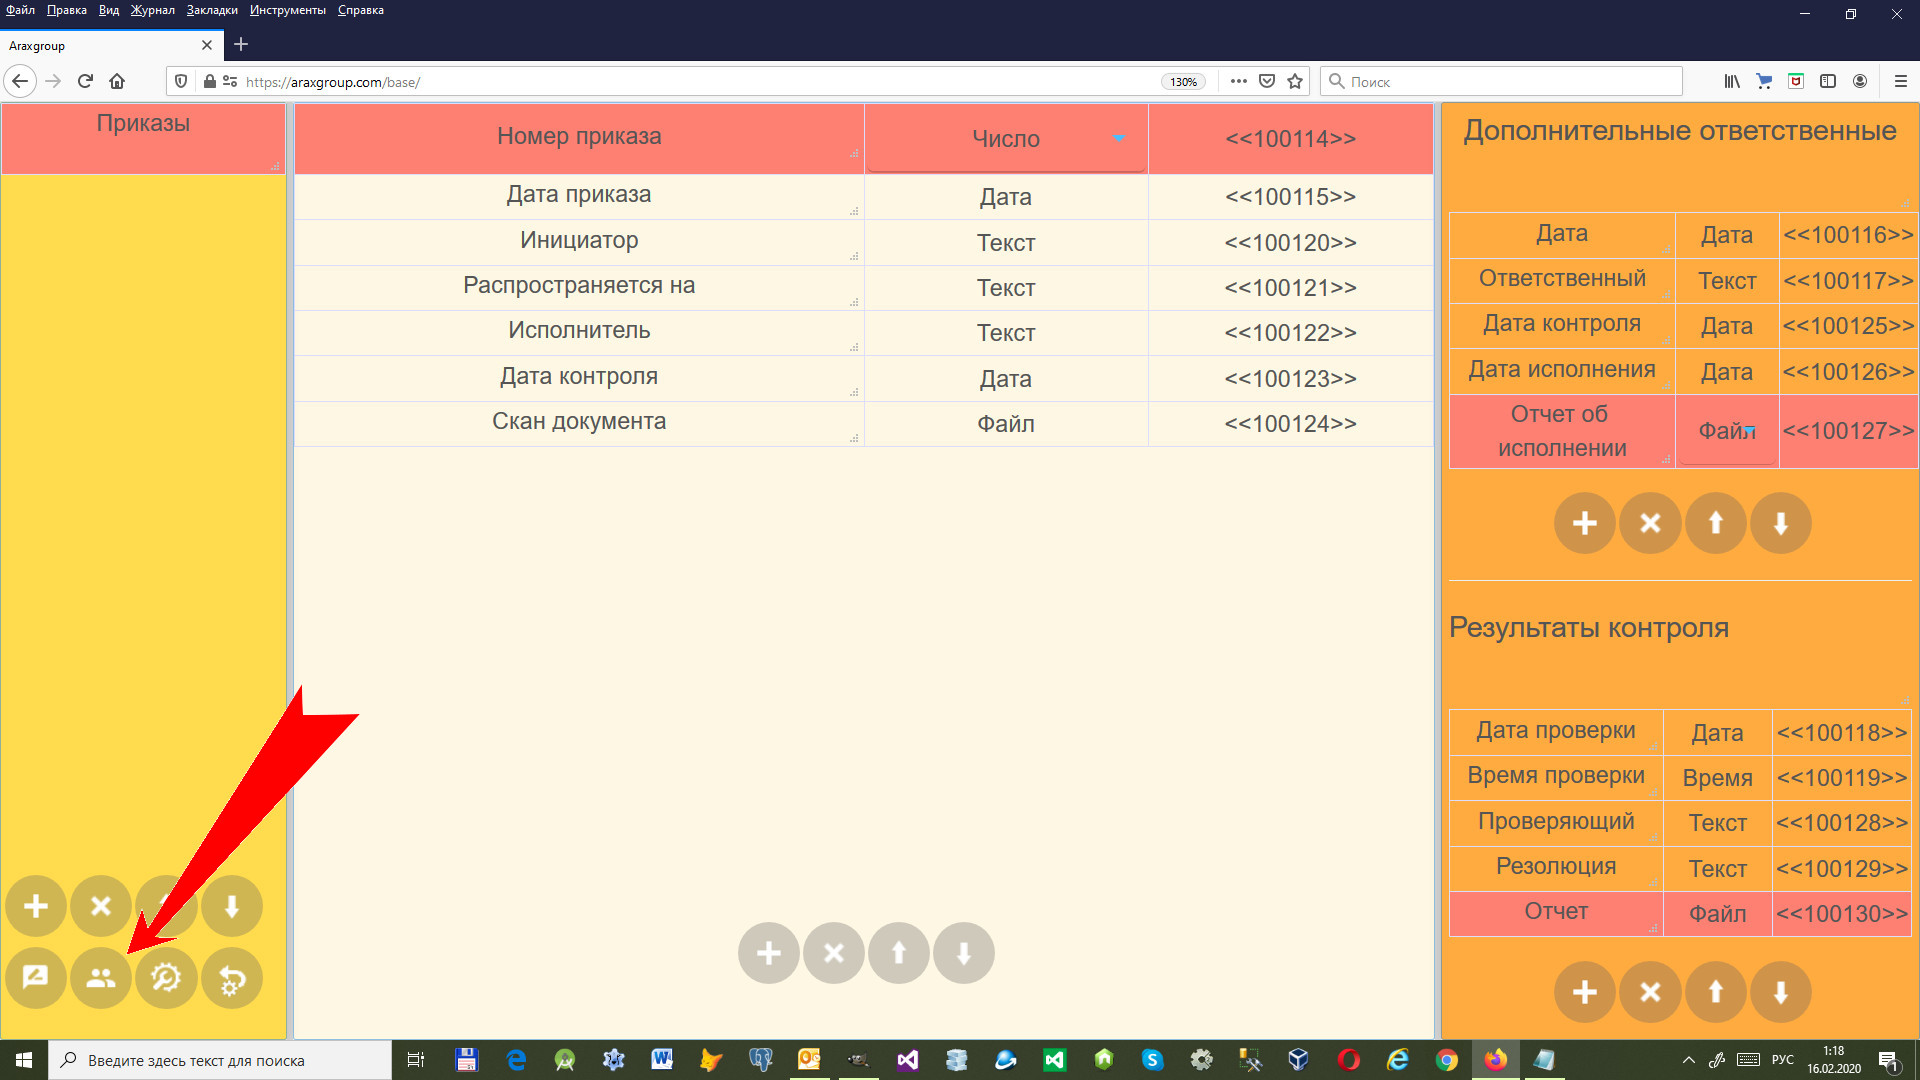Click the undo settings icon in left panel
The height and width of the screenshot is (1080, 1920).
232,978
